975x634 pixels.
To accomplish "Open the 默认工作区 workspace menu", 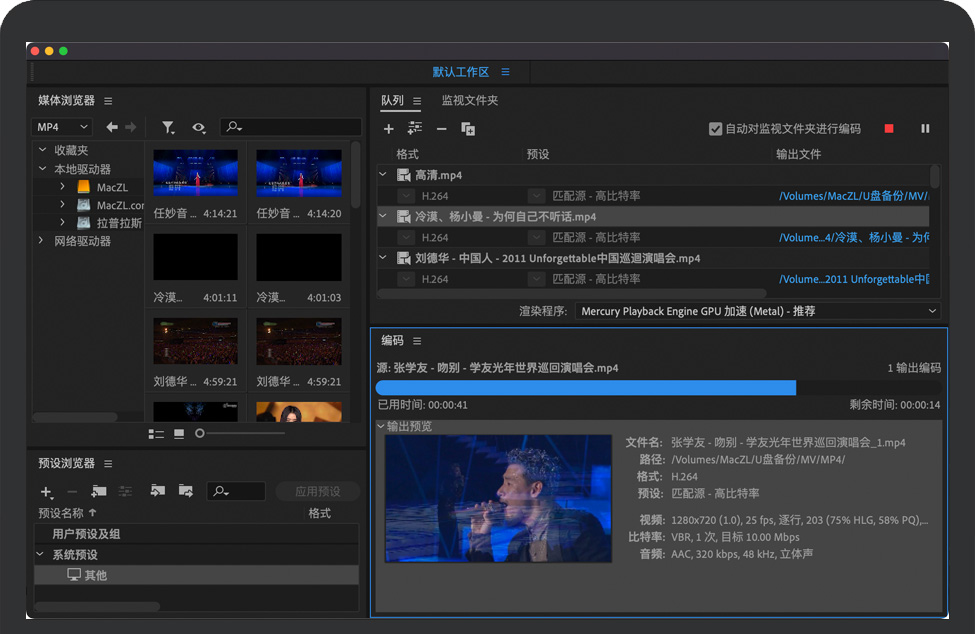I will click(x=505, y=72).
